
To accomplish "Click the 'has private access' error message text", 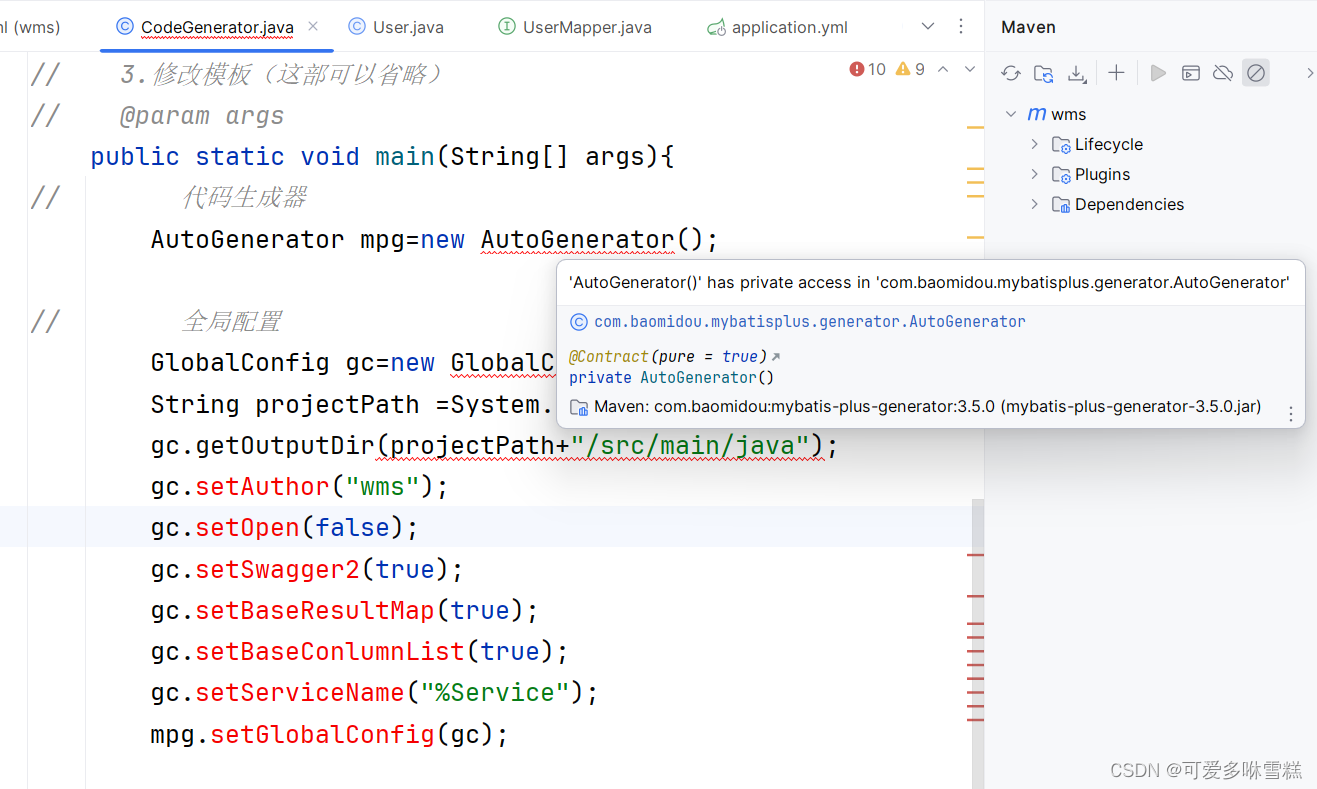I will 929,283.
